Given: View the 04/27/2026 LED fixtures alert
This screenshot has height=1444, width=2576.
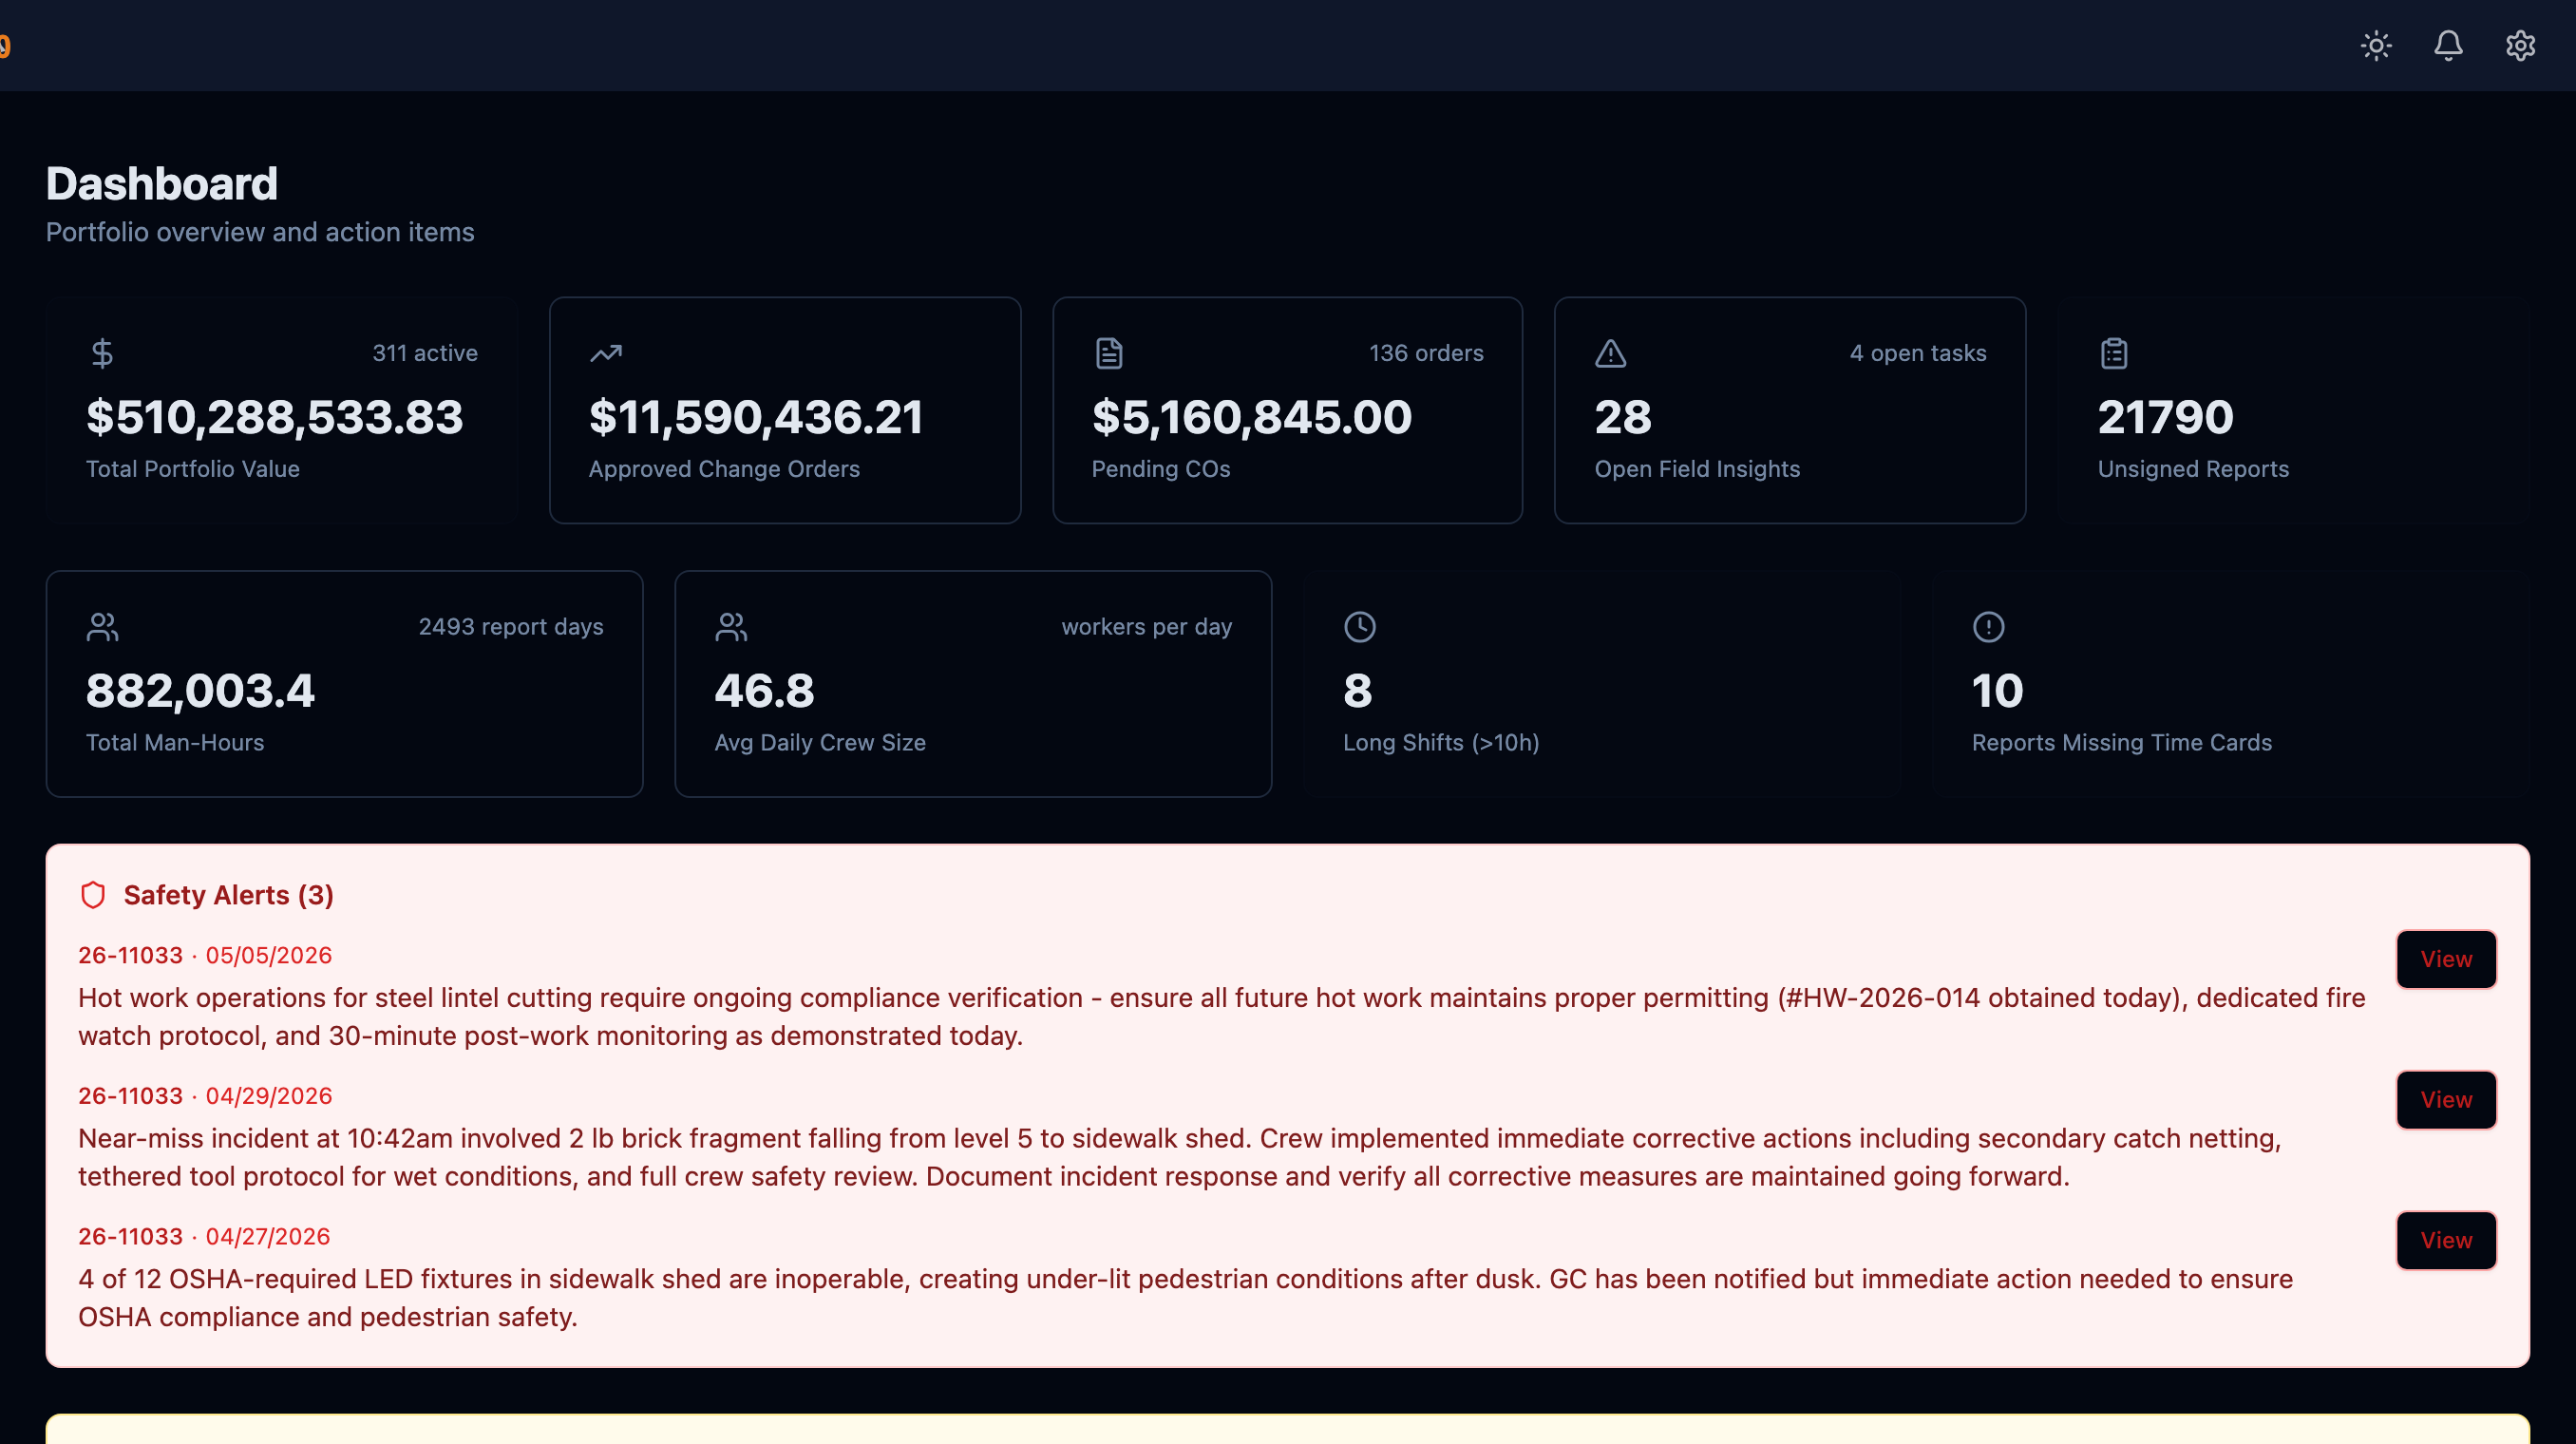Looking at the screenshot, I should (x=2446, y=1240).
